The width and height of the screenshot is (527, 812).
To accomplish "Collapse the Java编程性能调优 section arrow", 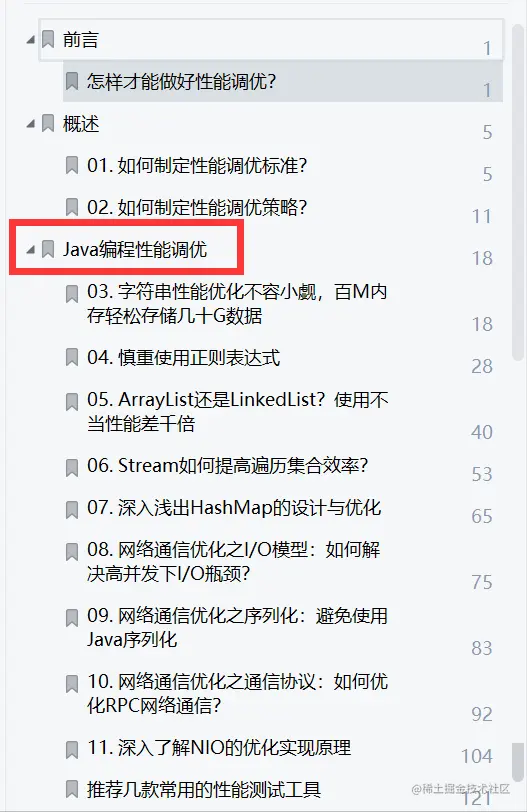I will point(31,250).
